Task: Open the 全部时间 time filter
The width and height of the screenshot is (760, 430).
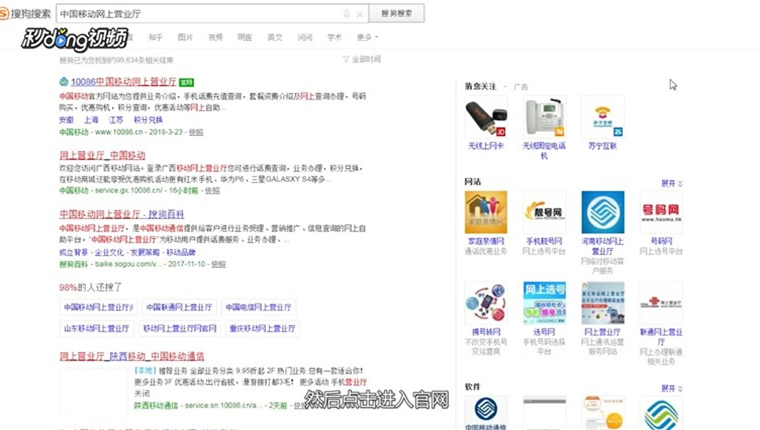Action: (362, 59)
